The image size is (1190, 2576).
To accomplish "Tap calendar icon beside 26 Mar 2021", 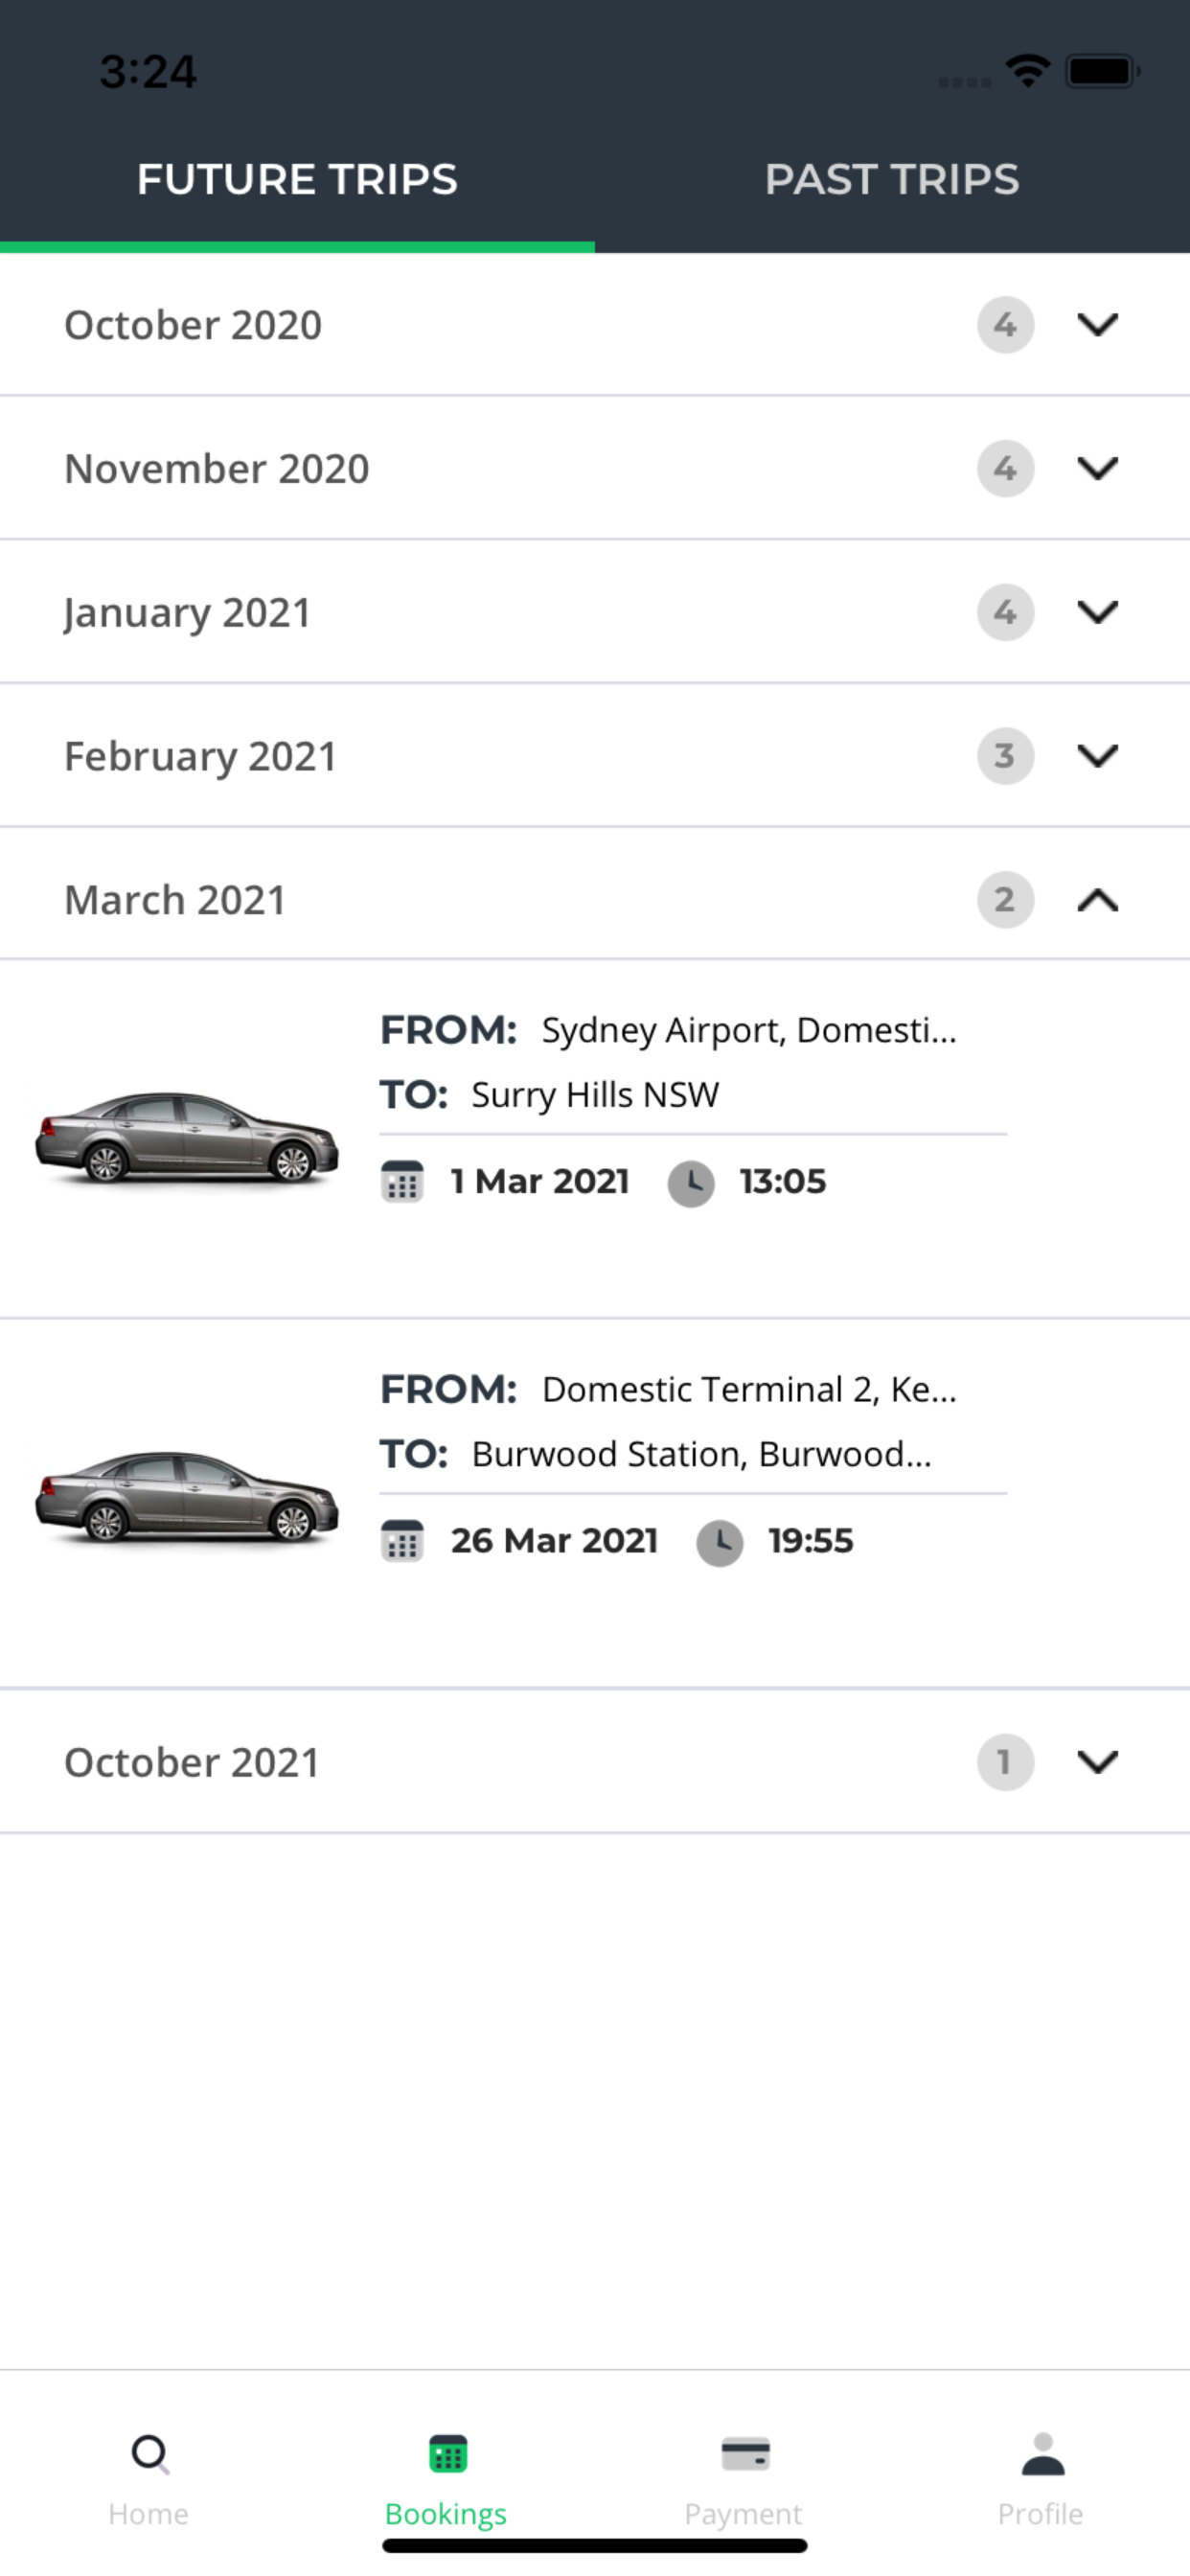I will click(402, 1541).
